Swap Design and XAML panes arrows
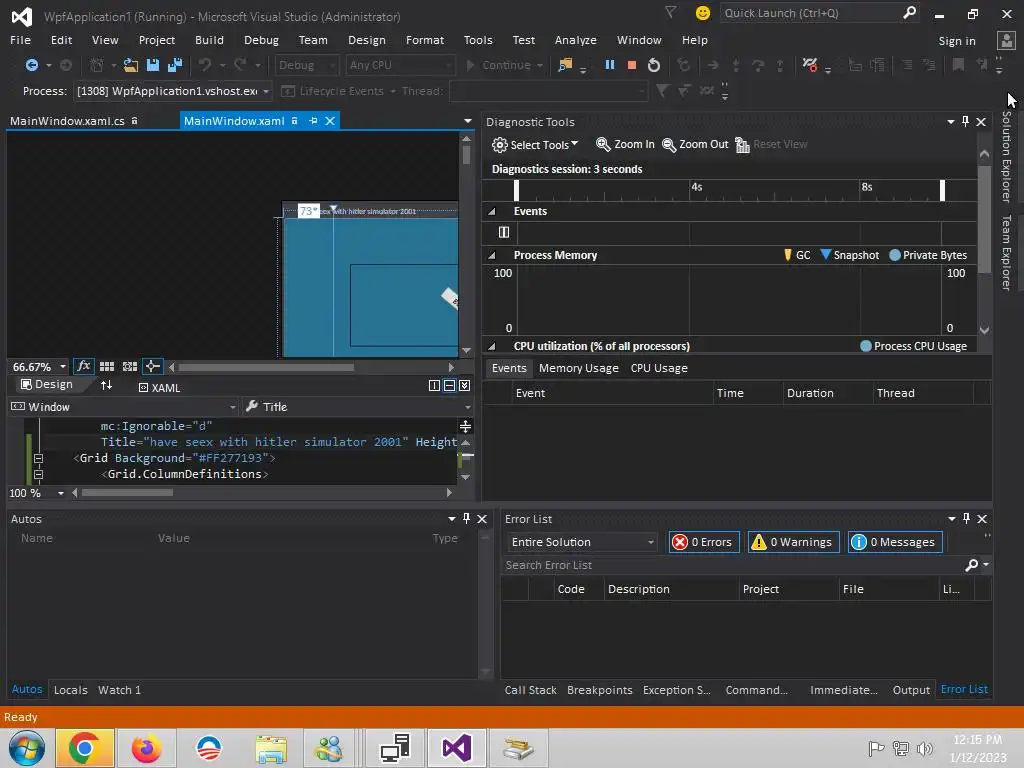Viewport: 1024px width, 768px height. point(106,385)
